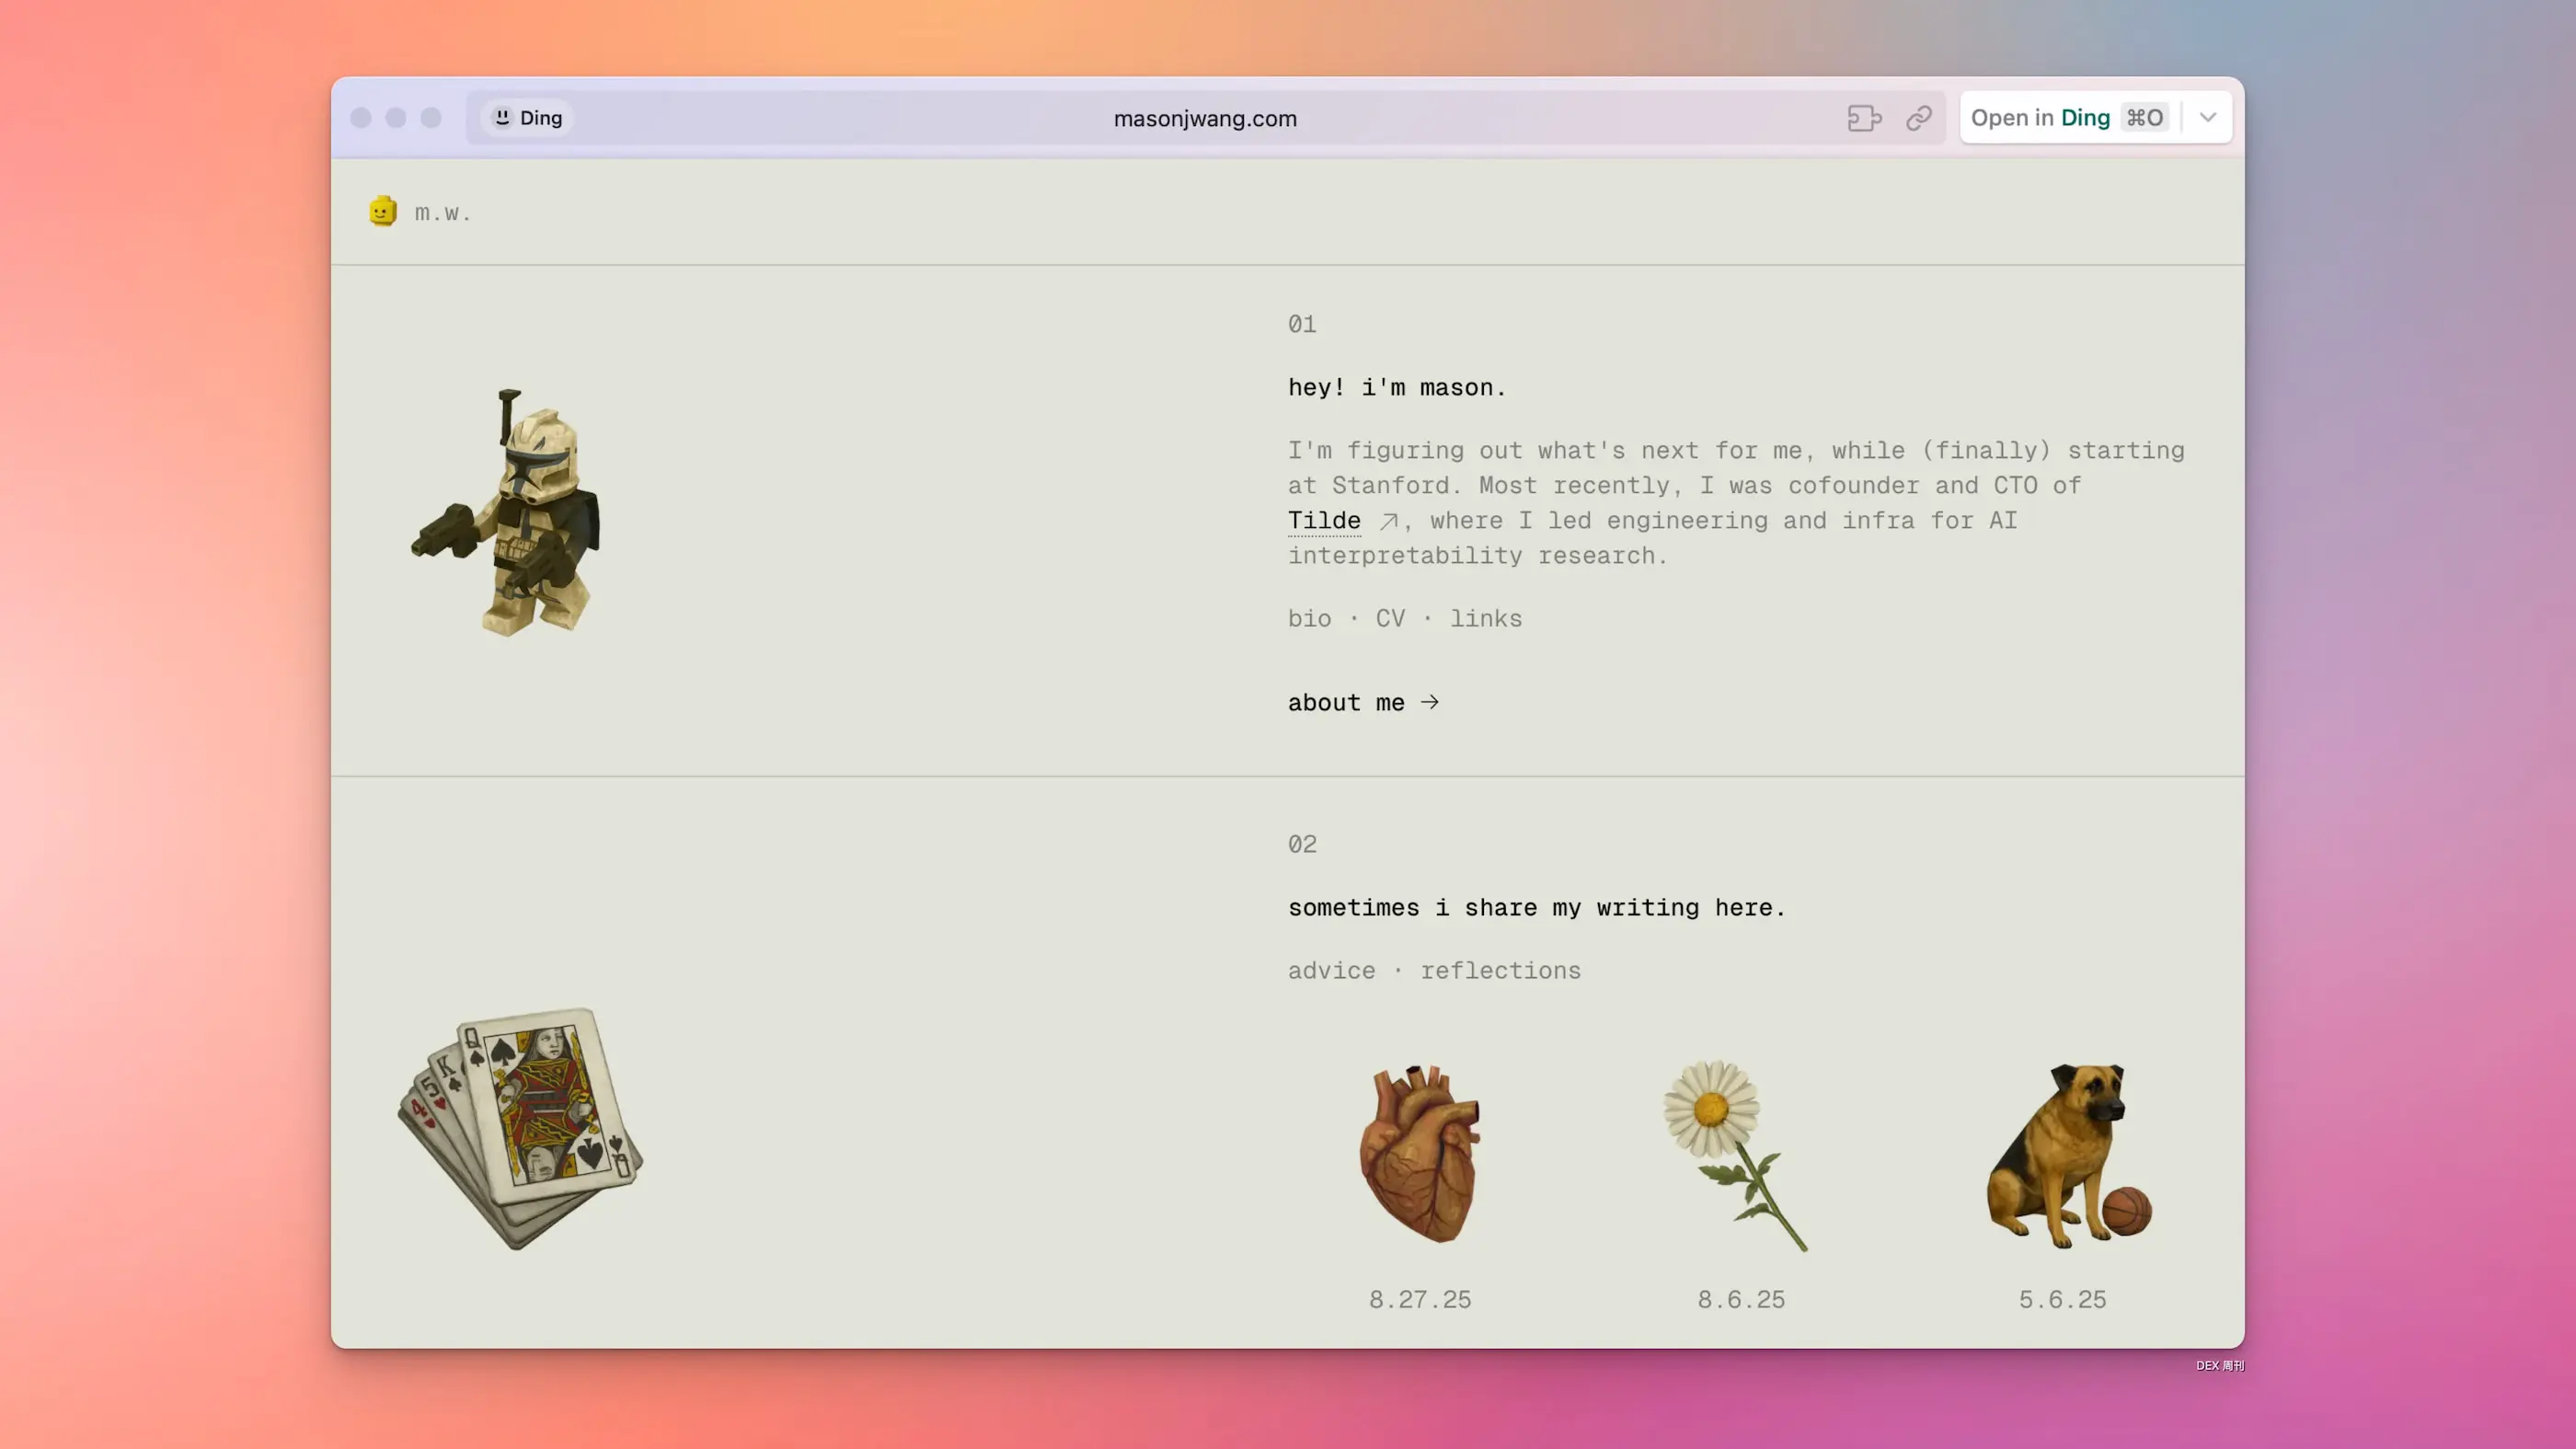Image resolution: width=2576 pixels, height=1449 pixels.
Task: Expand the Open in Ding dropdown chevron
Action: click(2207, 118)
